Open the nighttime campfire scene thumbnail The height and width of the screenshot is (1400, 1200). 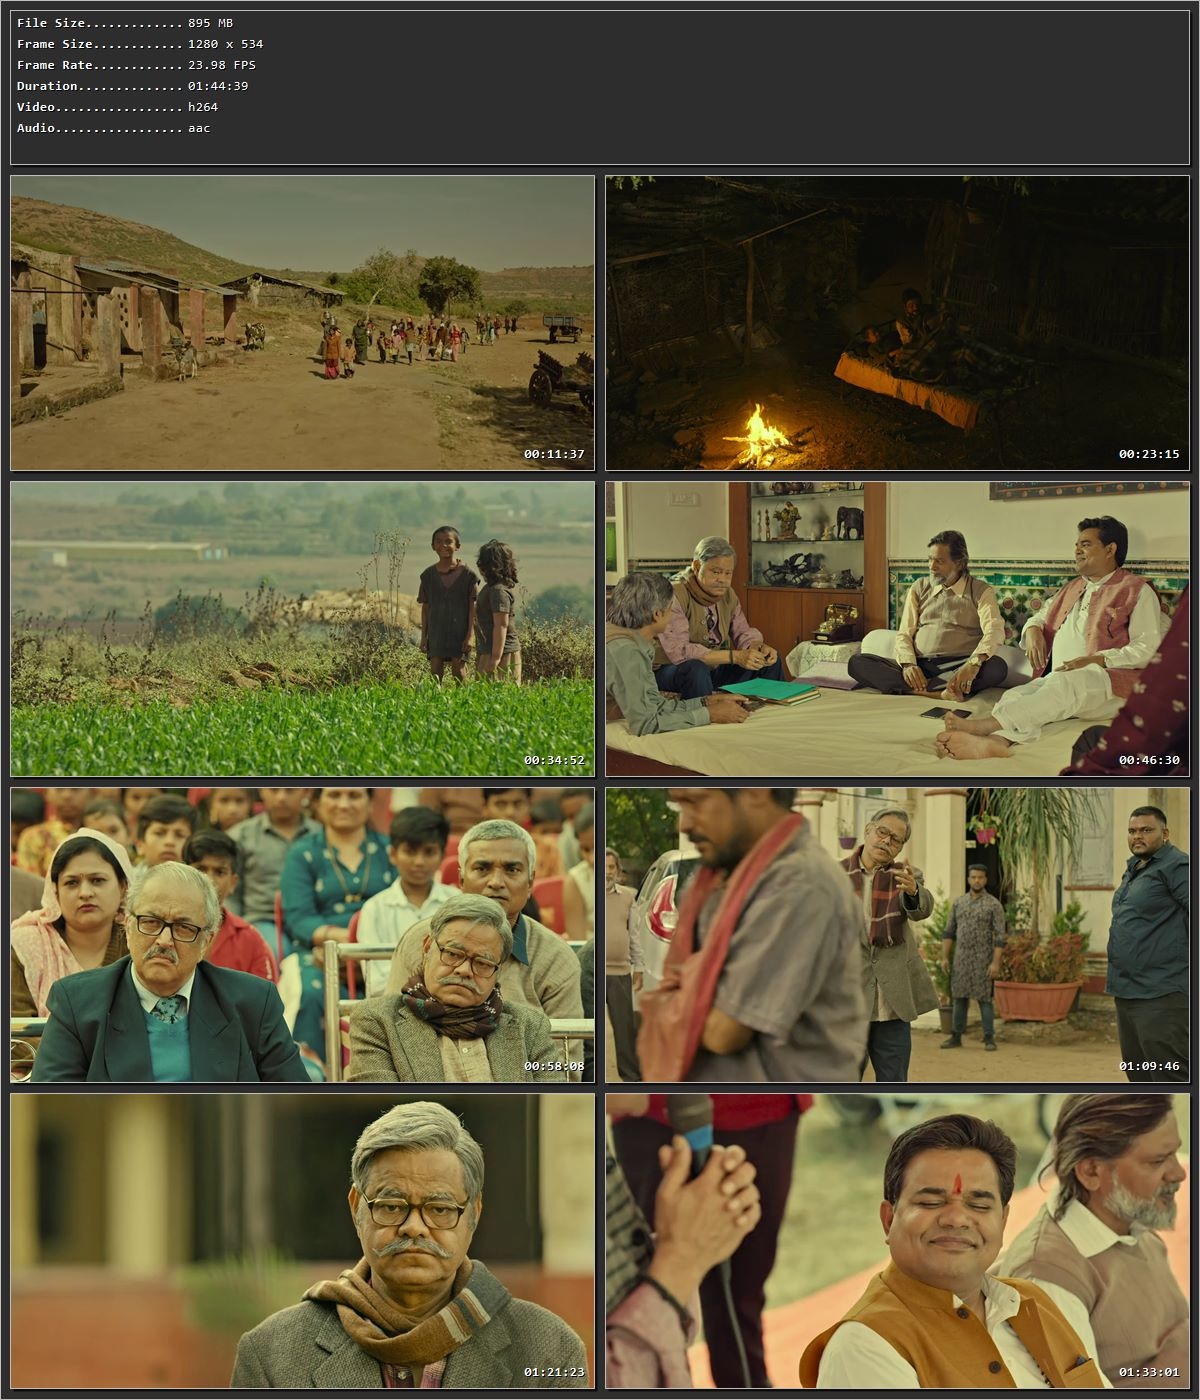pyautogui.click(x=895, y=320)
